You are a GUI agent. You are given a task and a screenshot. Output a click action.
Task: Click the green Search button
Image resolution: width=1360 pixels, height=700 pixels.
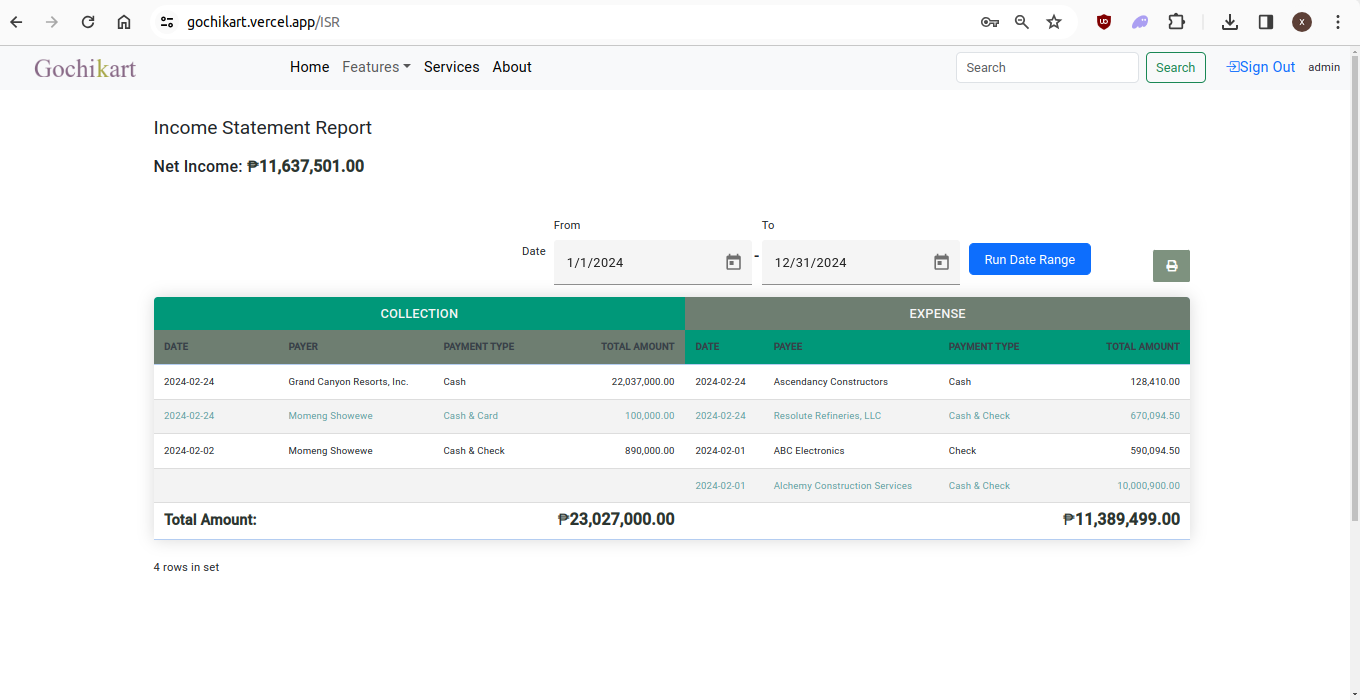tap(1175, 67)
